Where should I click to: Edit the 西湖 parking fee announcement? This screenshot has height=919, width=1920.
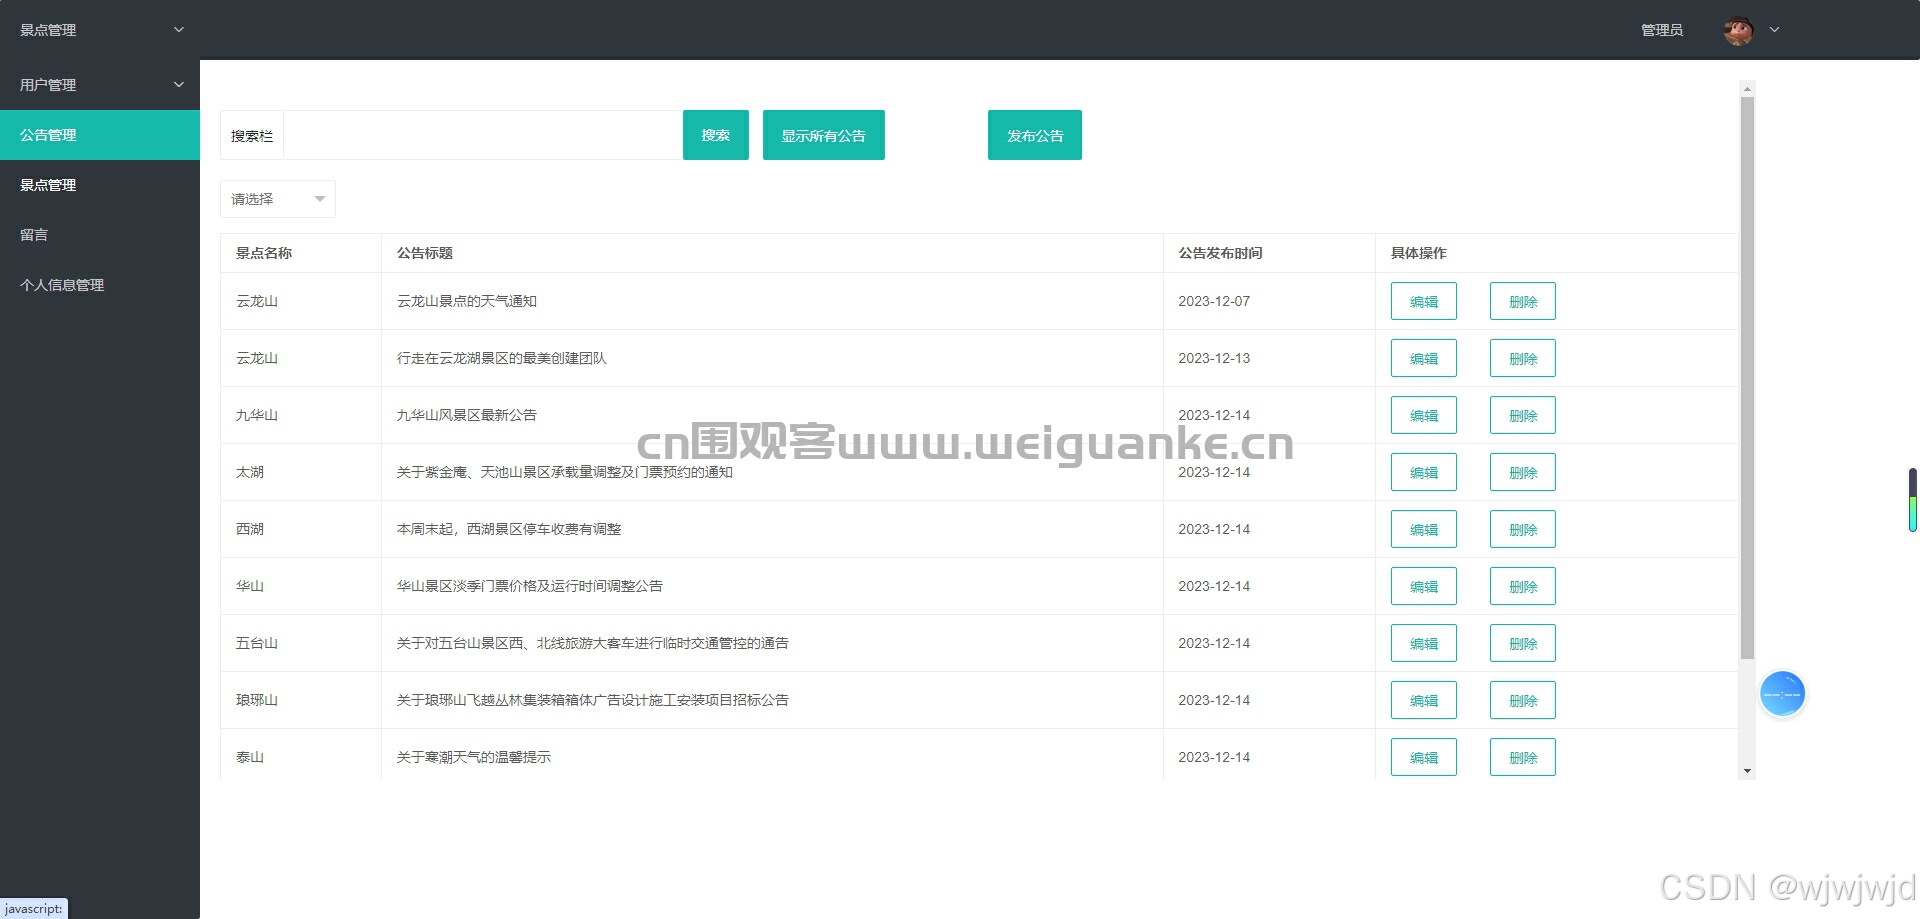point(1424,529)
